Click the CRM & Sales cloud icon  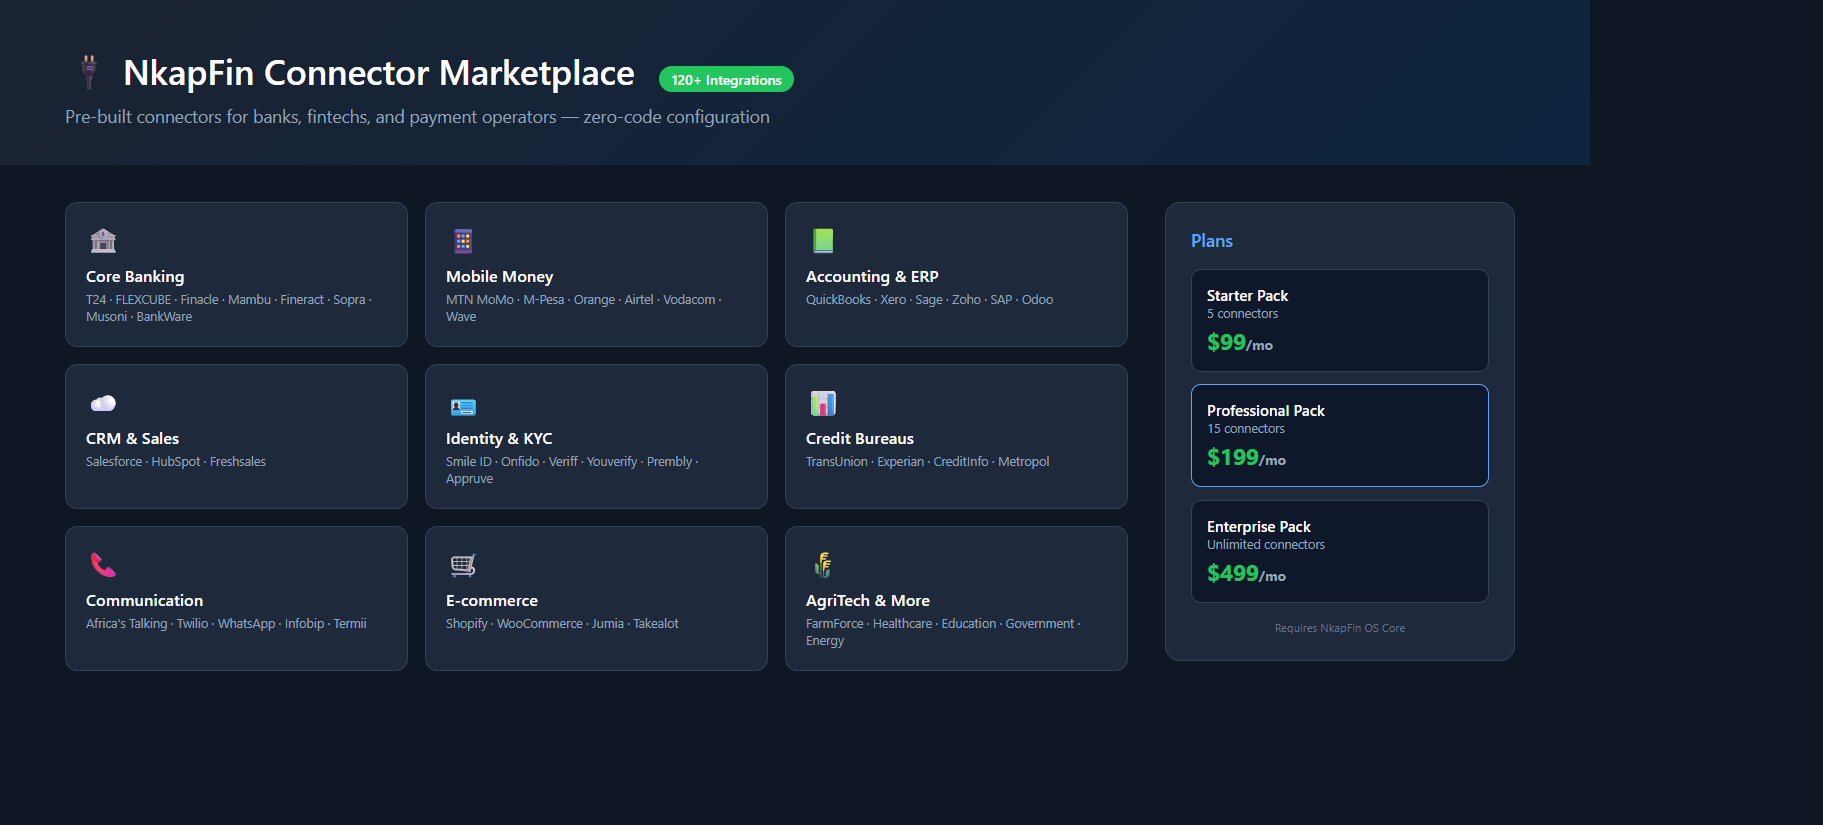pos(103,403)
